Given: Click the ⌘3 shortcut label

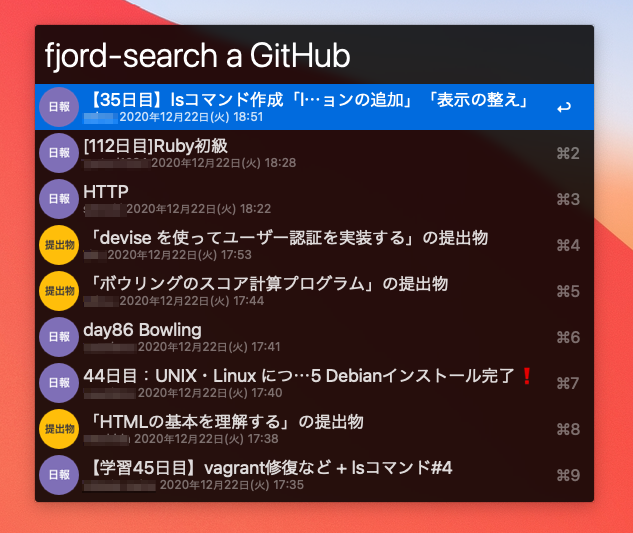Looking at the screenshot, I should (x=568, y=199).
